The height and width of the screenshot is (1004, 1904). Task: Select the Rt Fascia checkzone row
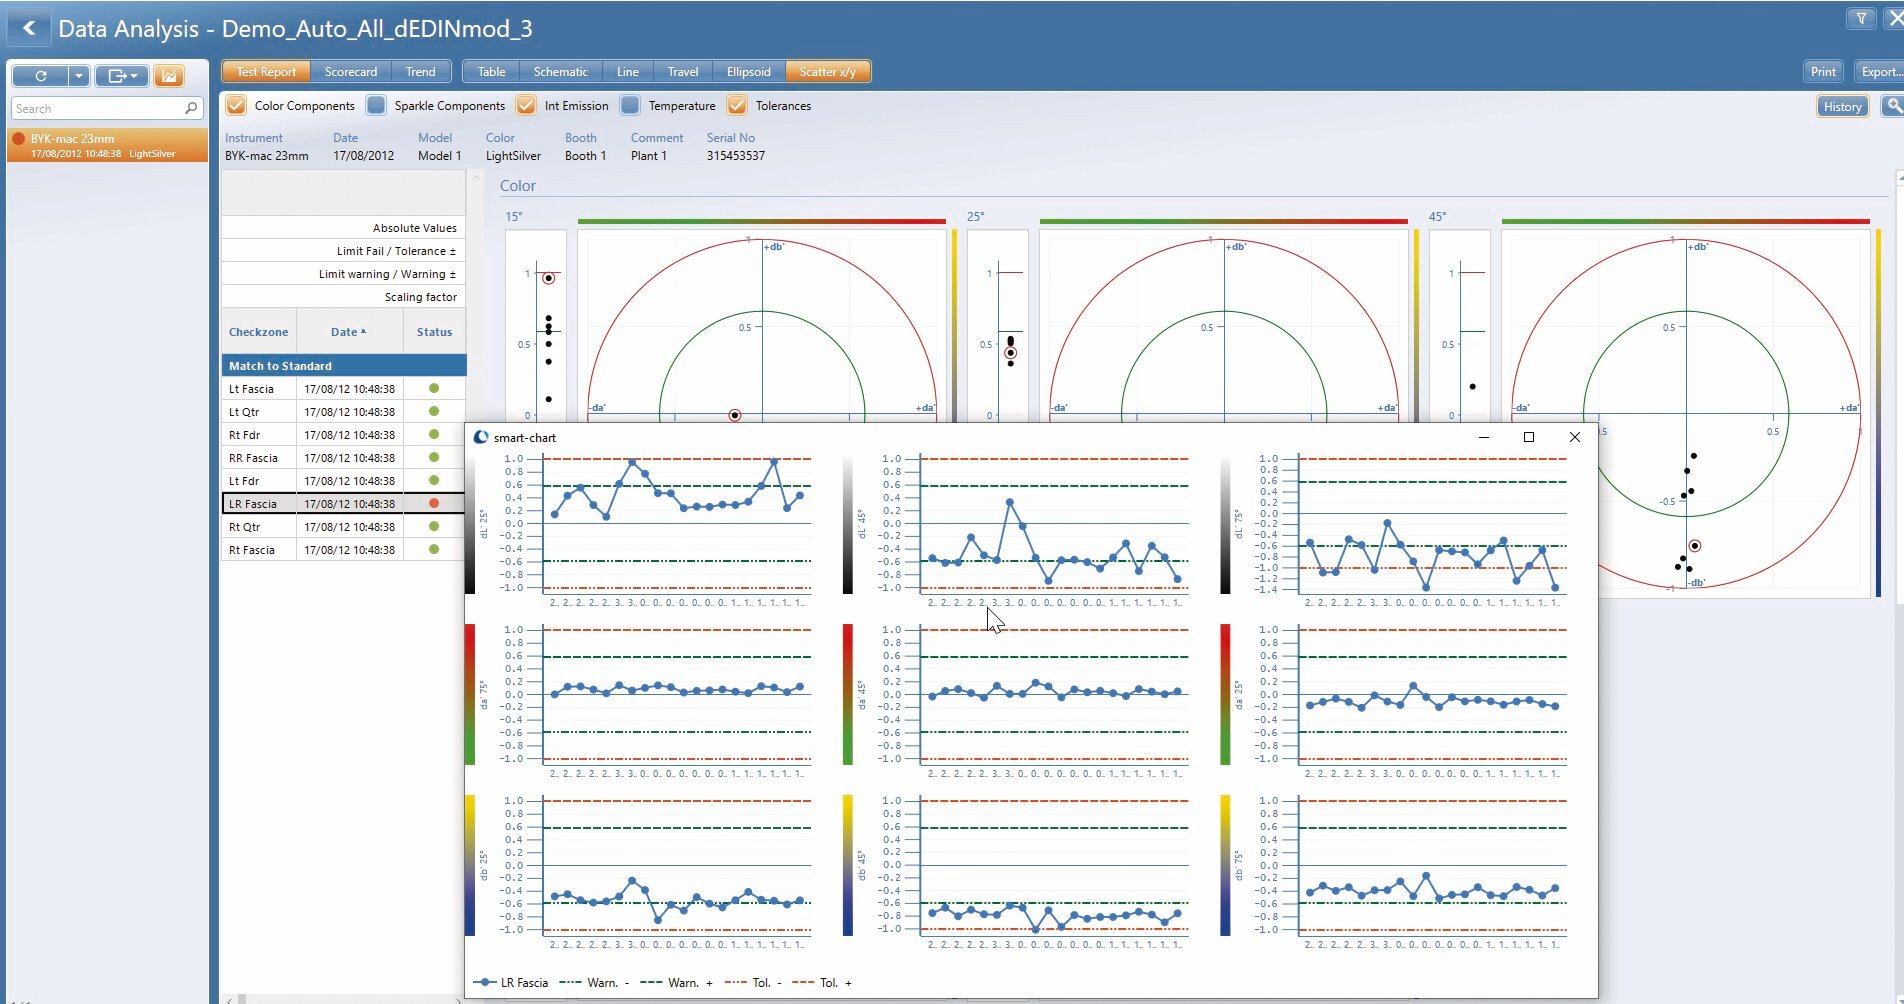(x=343, y=550)
